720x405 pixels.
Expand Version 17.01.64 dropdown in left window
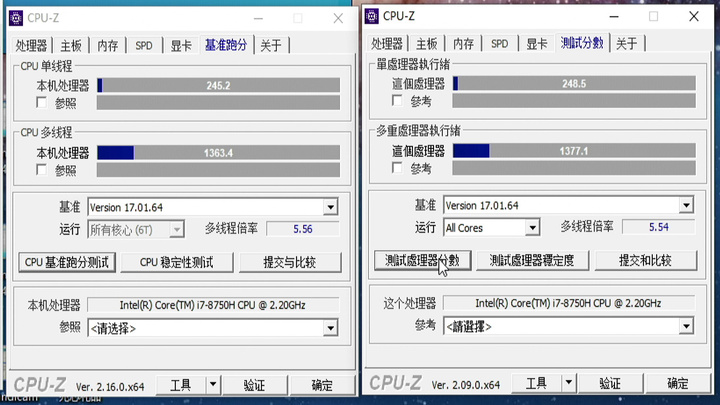330,207
